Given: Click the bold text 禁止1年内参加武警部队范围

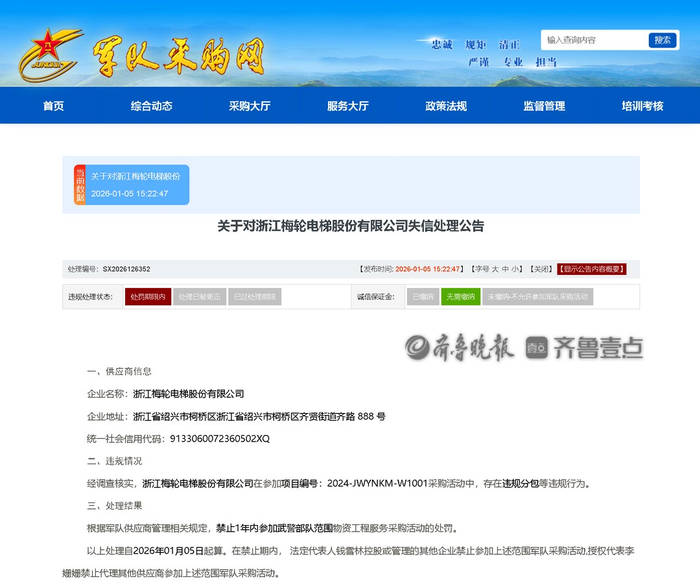Looking at the screenshot, I should 275,528.
